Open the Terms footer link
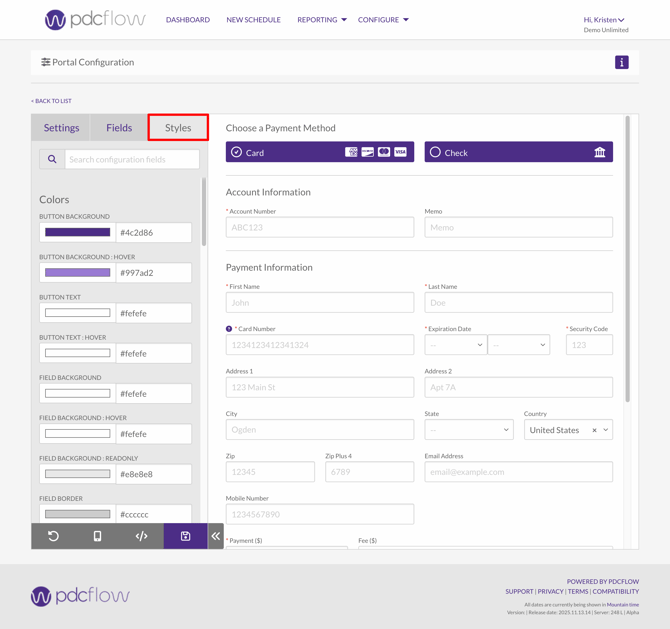Image resolution: width=670 pixels, height=629 pixels. pyautogui.click(x=578, y=591)
